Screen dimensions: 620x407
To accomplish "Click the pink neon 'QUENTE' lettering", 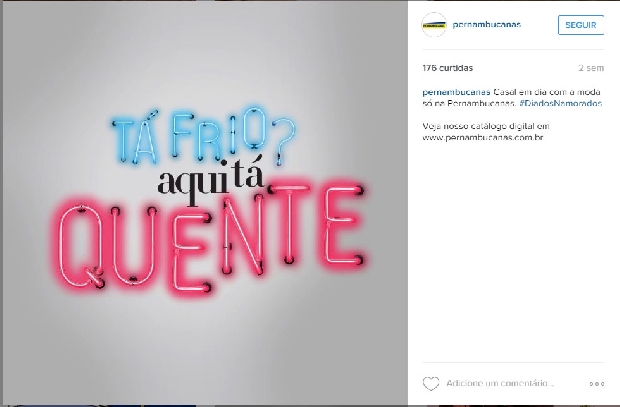I will pos(210,237).
